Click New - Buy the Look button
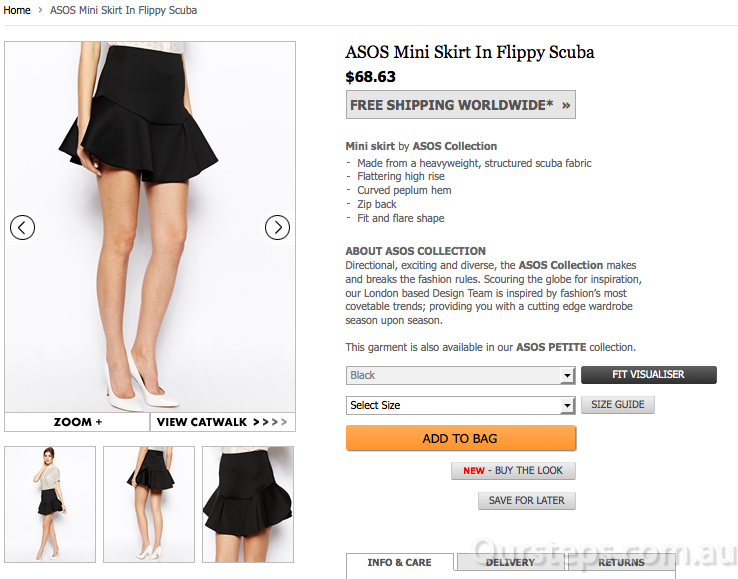738x579 pixels. [513, 470]
